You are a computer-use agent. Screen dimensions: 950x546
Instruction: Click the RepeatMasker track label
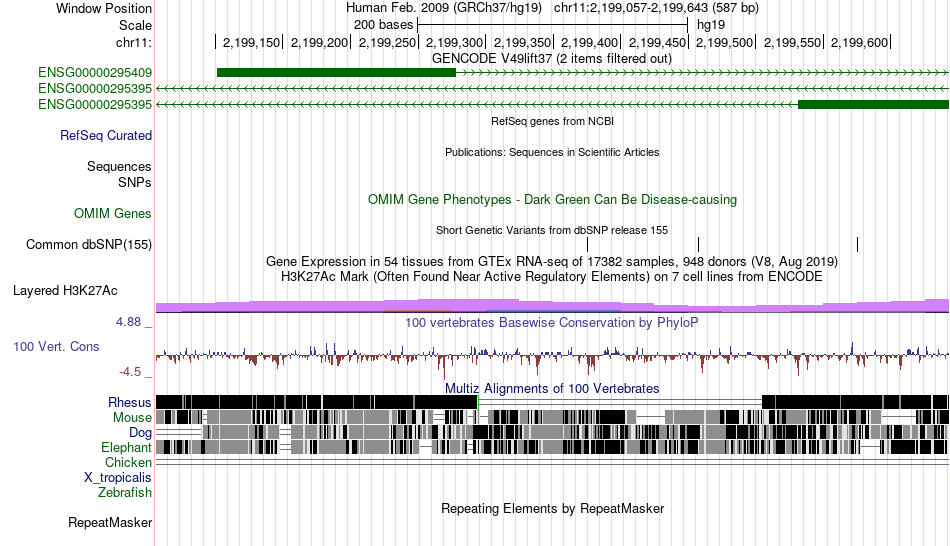coord(110,522)
